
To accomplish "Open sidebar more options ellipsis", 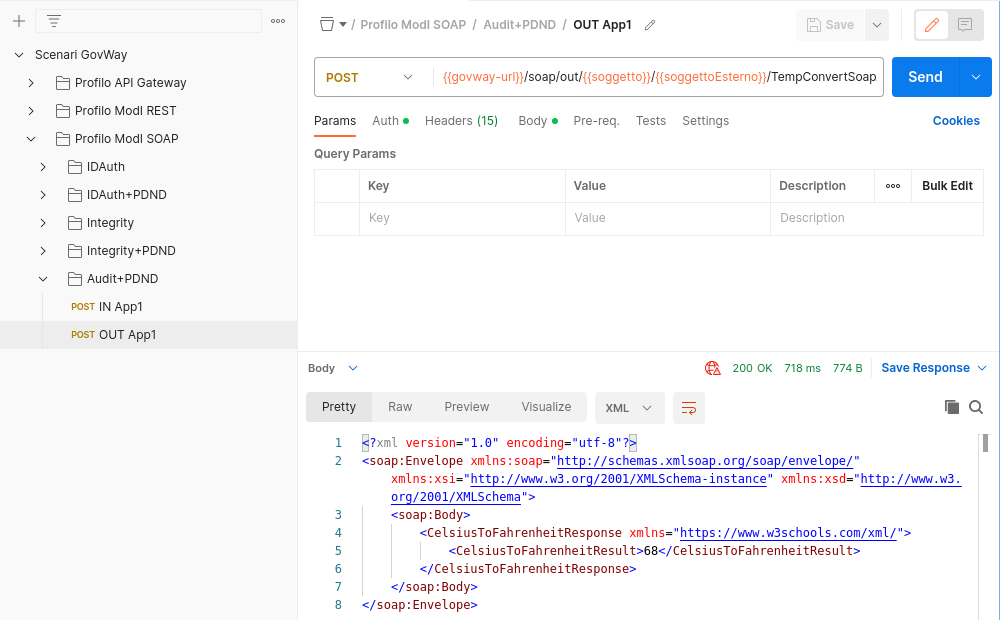I will (278, 21).
